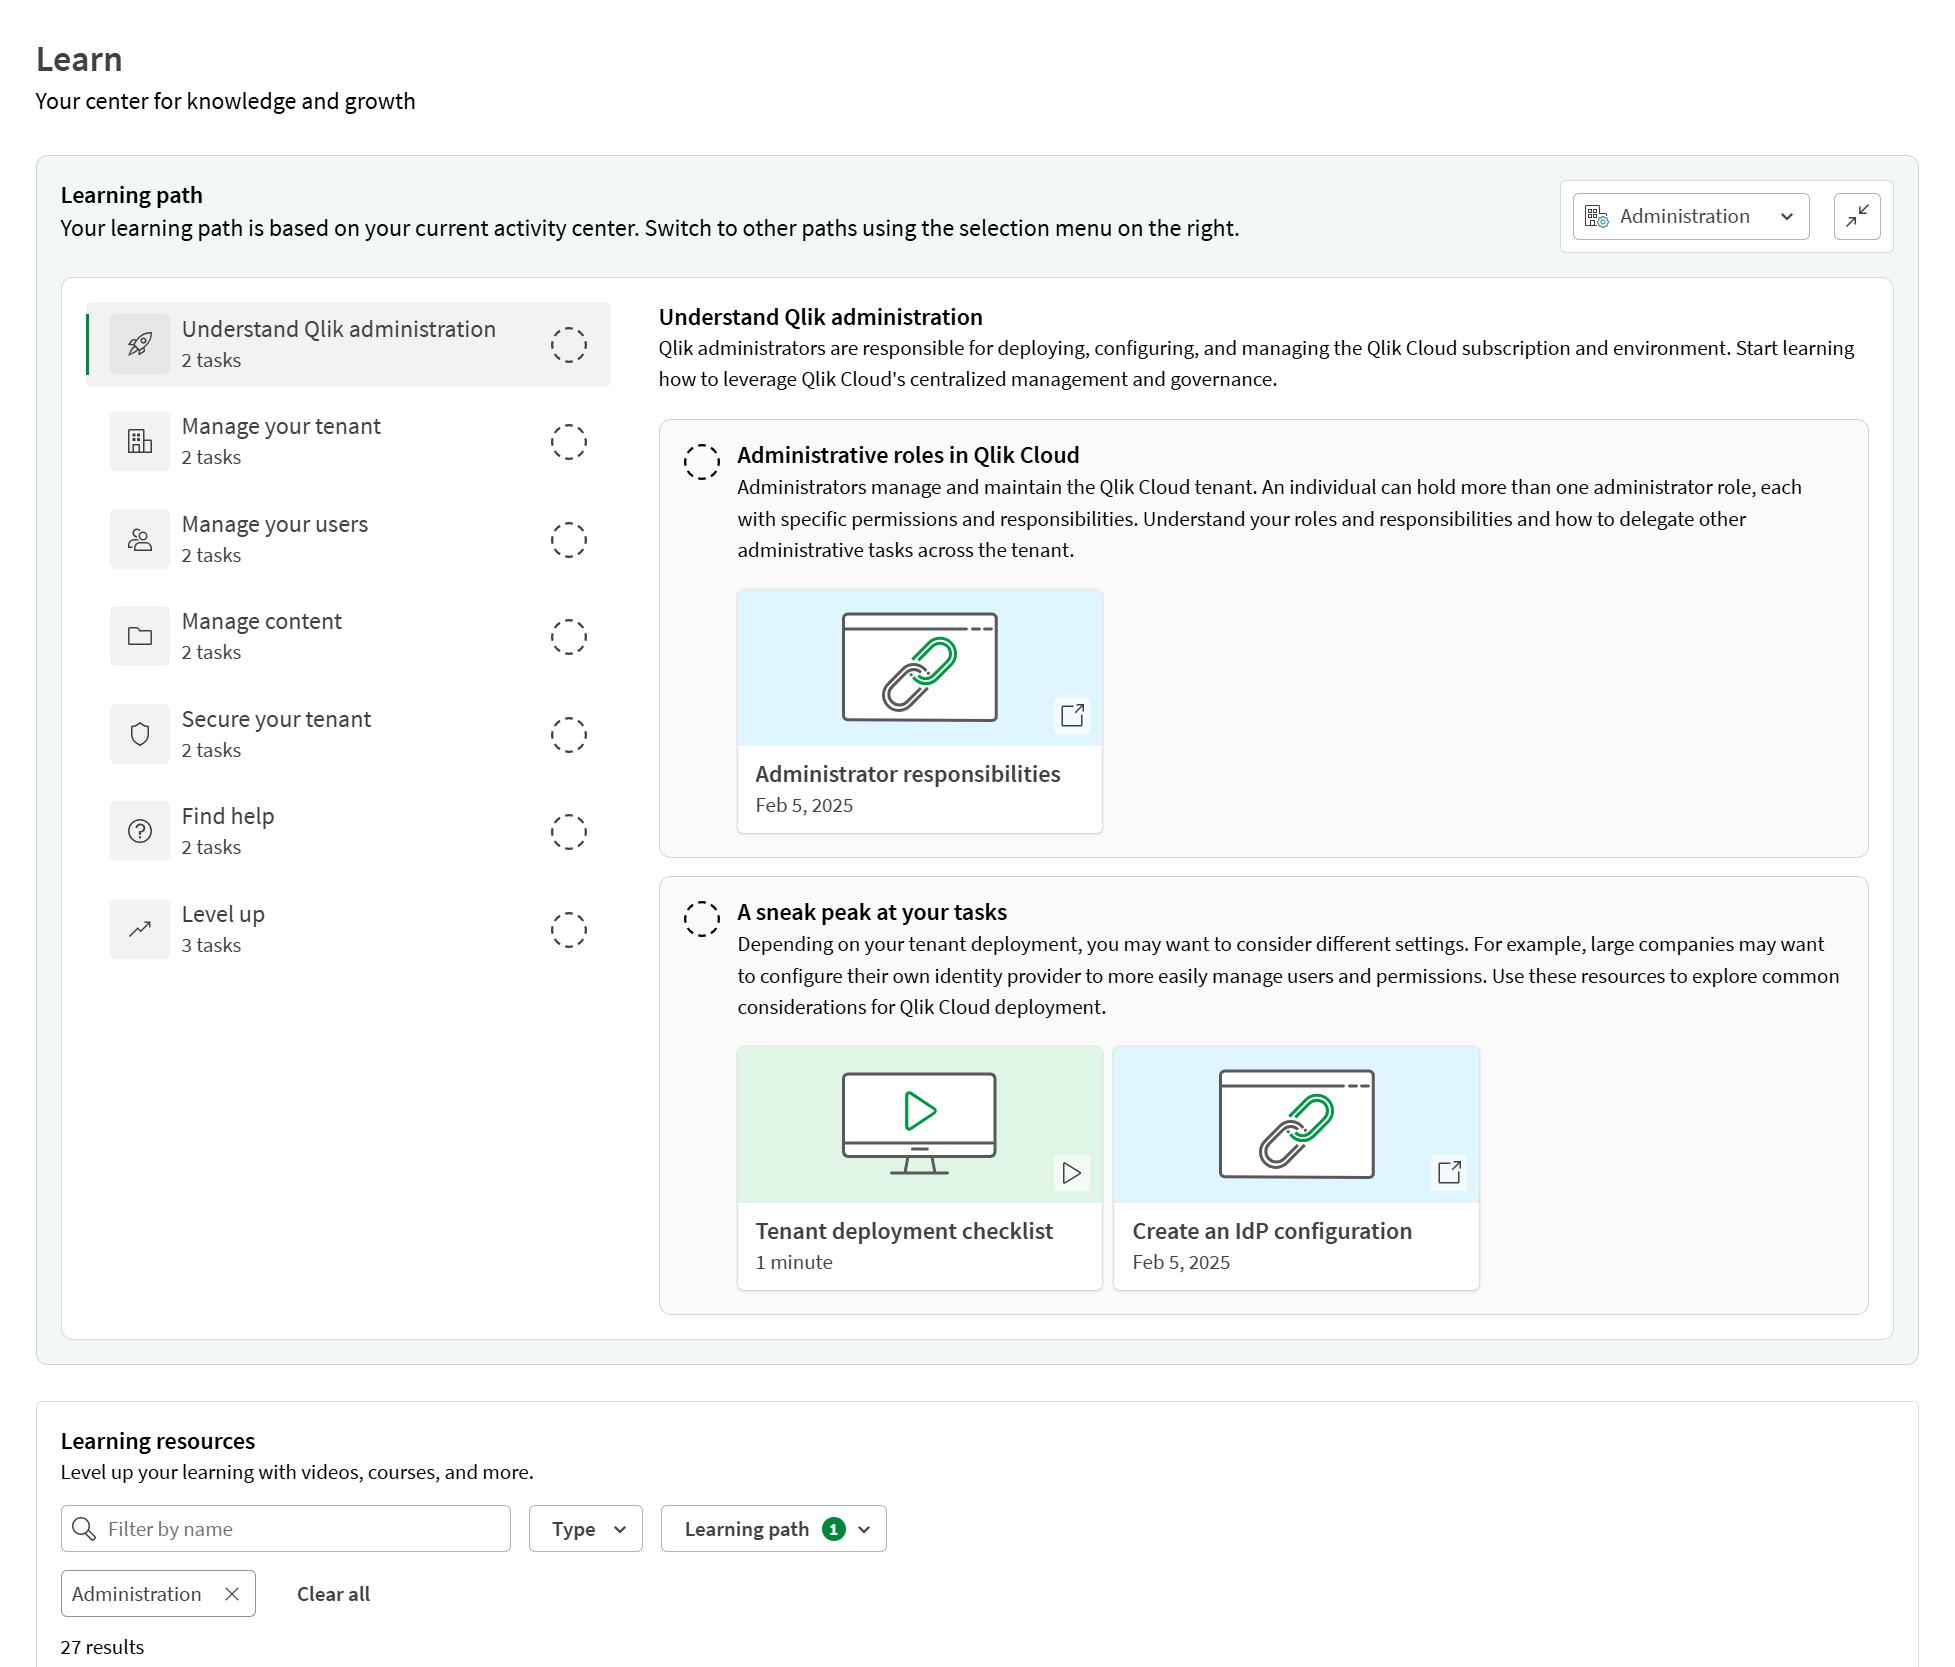Click the external link icon on Create an IdP configuration
1955x1667 pixels.
(1449, 1172)
